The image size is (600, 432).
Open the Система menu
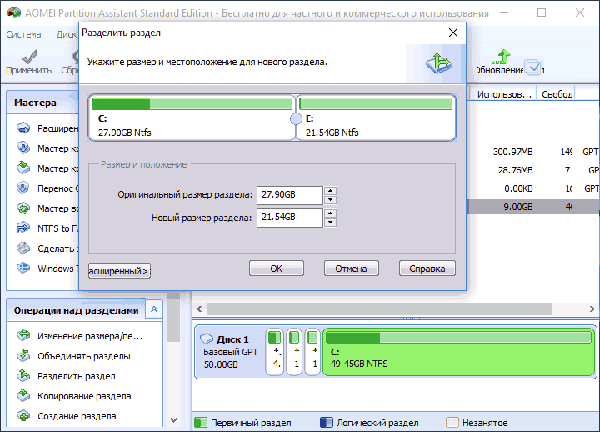(24, 34)
